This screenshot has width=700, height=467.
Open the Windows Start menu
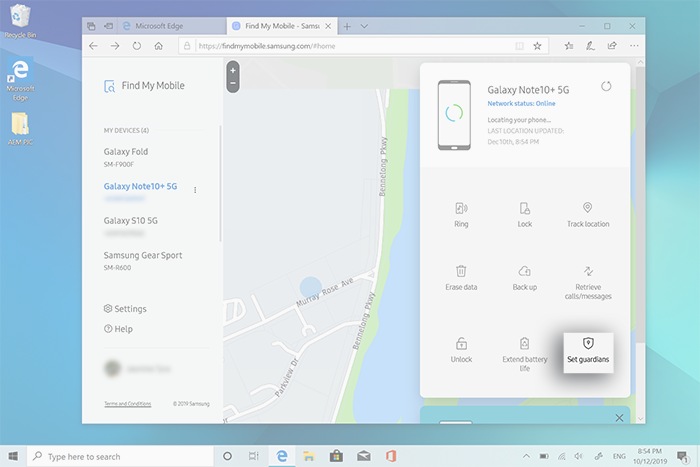13,456
